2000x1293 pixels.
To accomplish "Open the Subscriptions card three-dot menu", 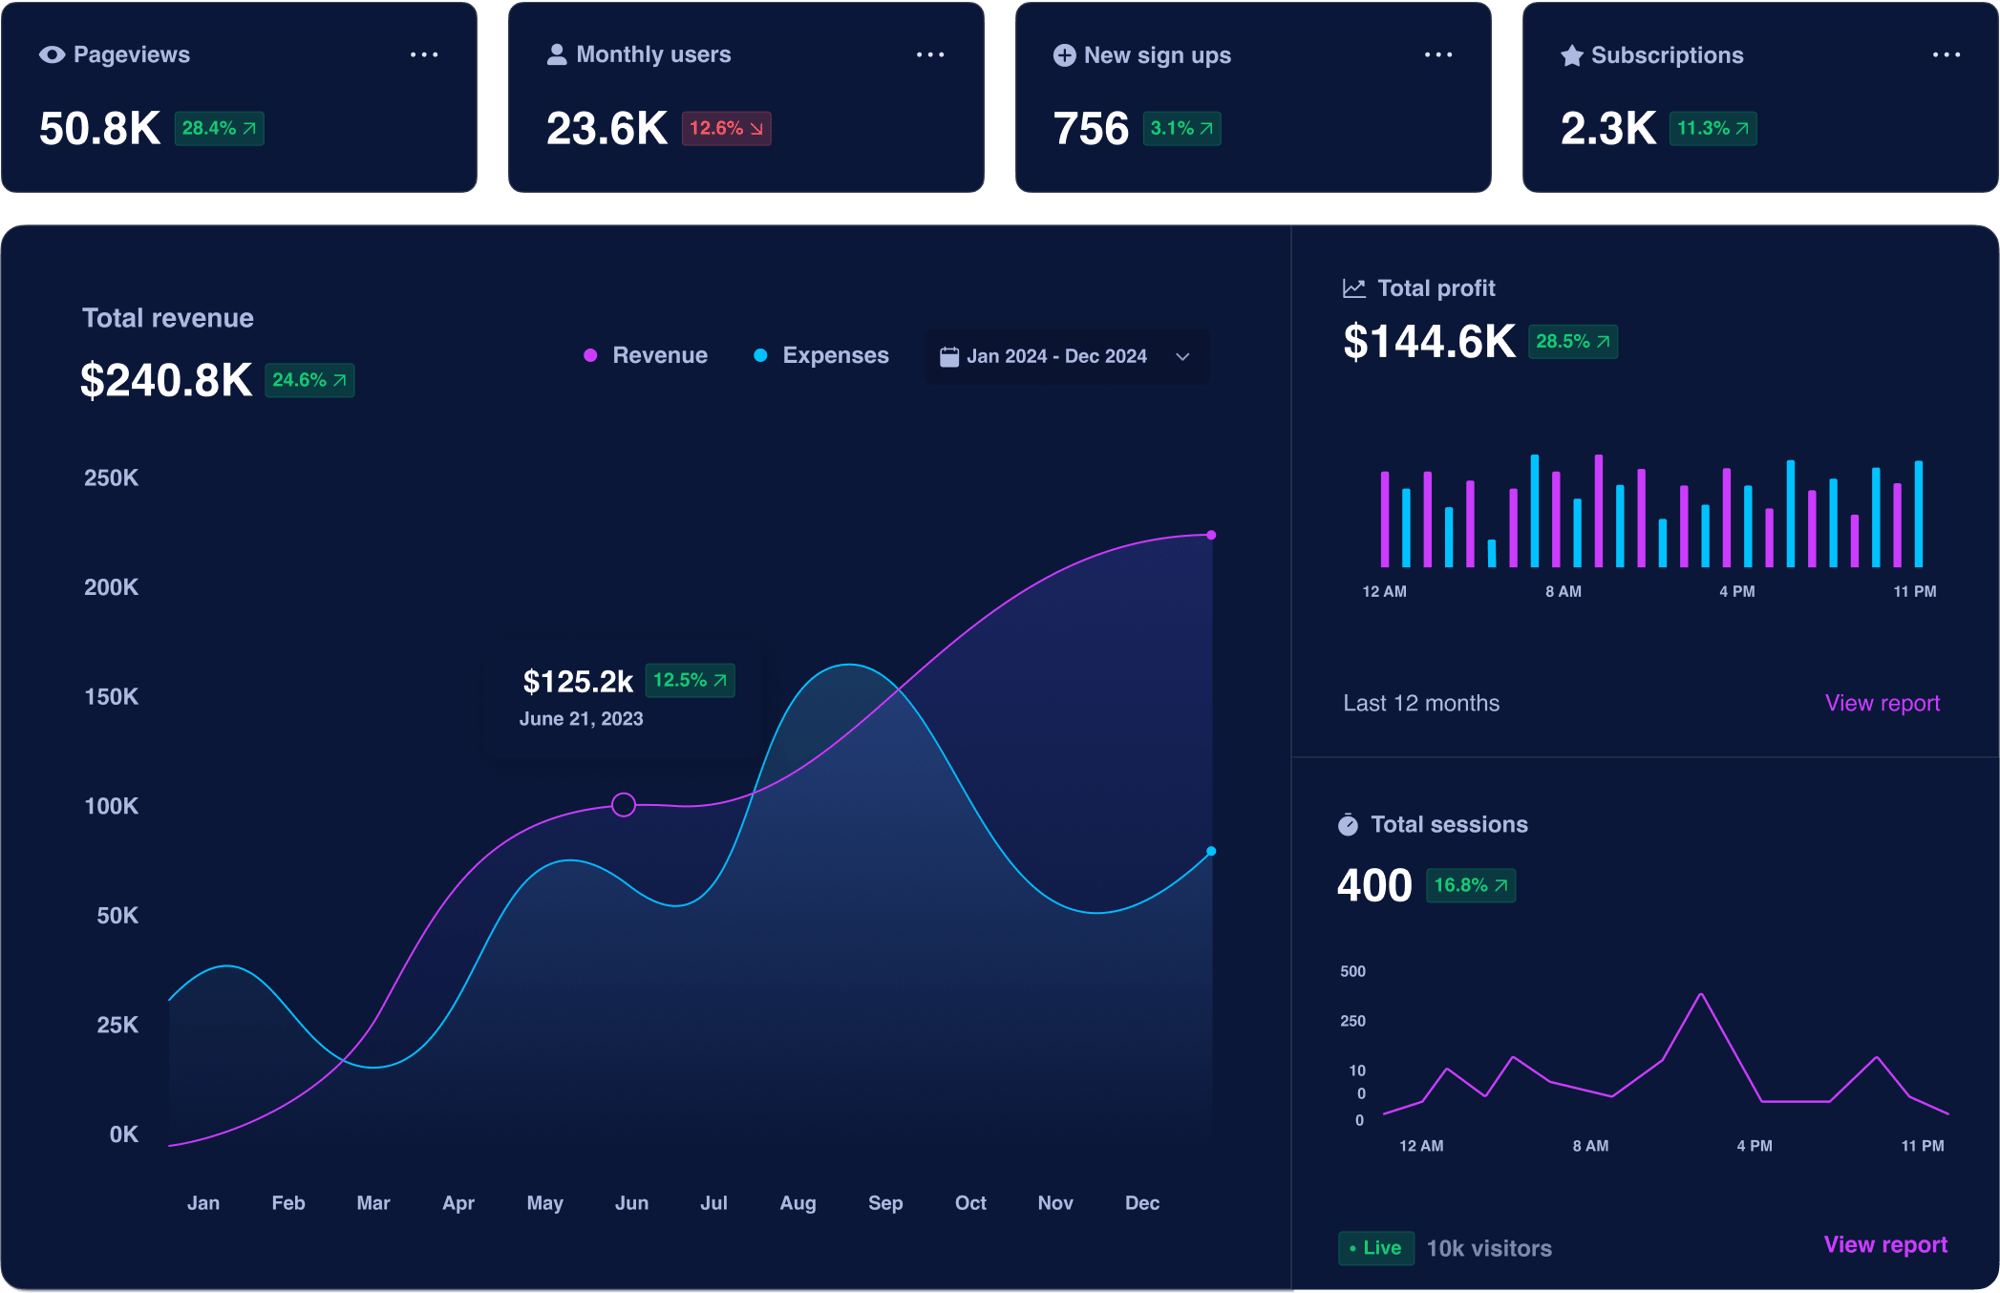I will (x=1946, y=55).
